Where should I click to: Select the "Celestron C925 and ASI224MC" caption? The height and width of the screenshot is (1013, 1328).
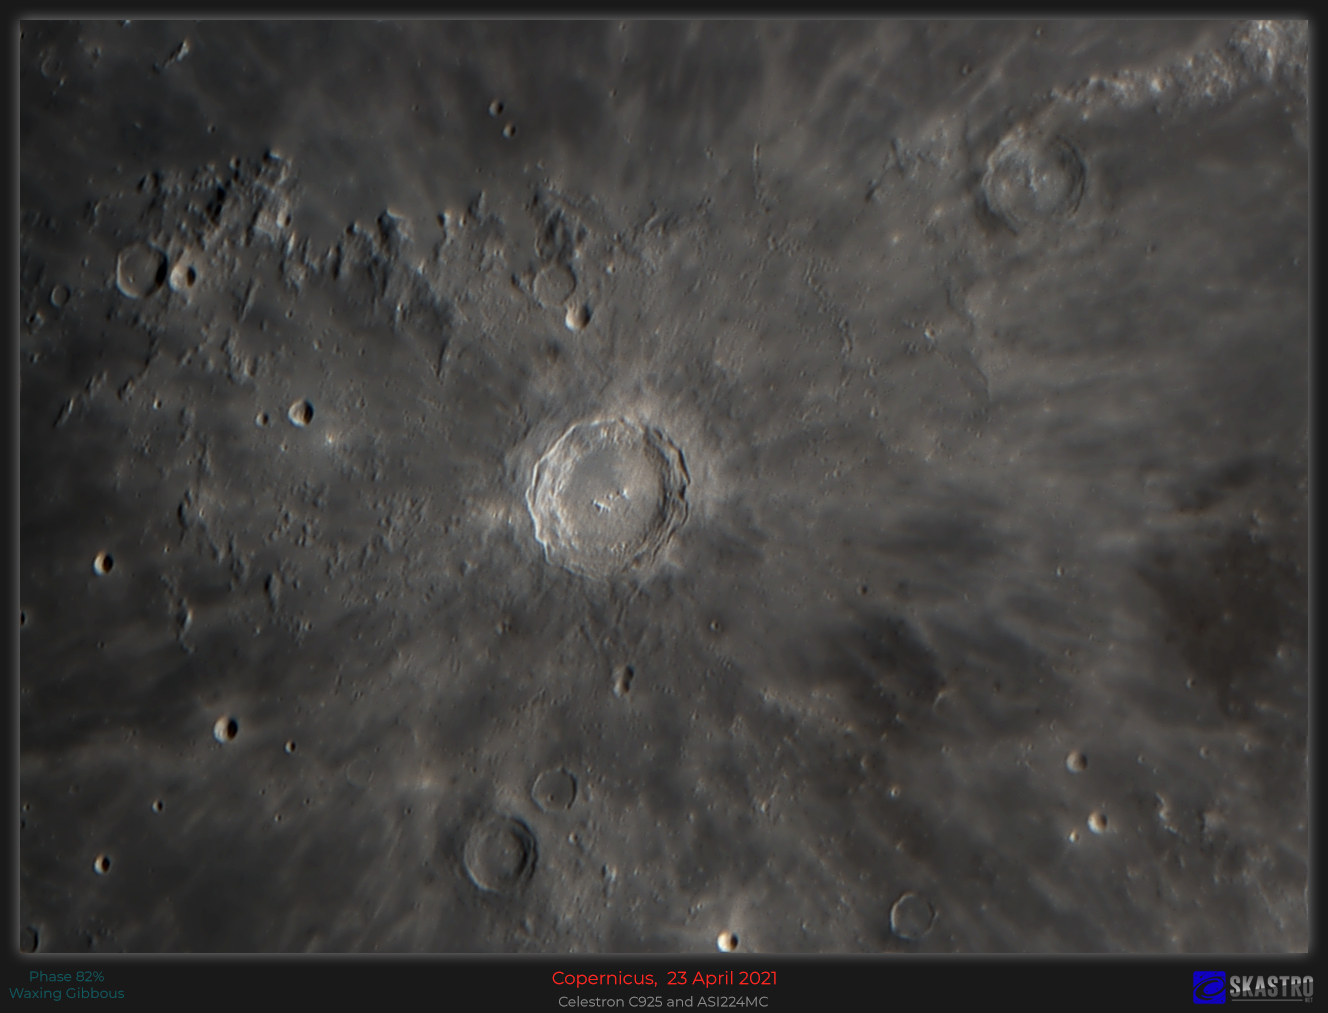coord(663,1001)
